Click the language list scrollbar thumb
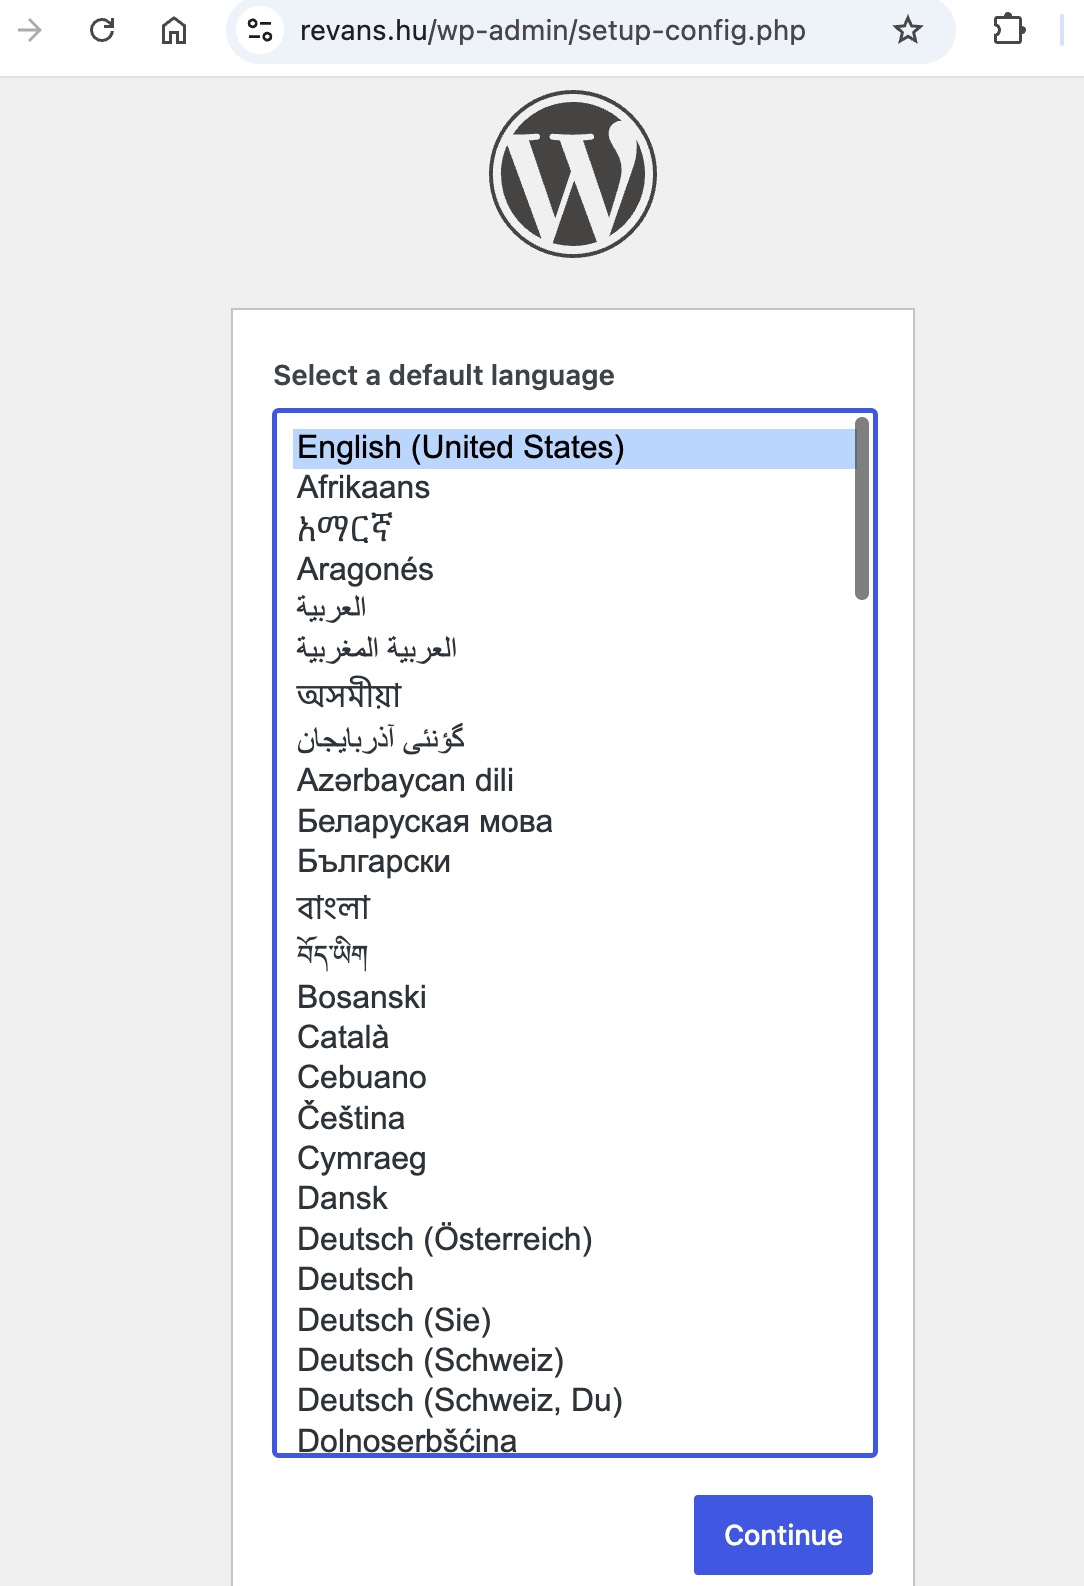 pos(862,509)
